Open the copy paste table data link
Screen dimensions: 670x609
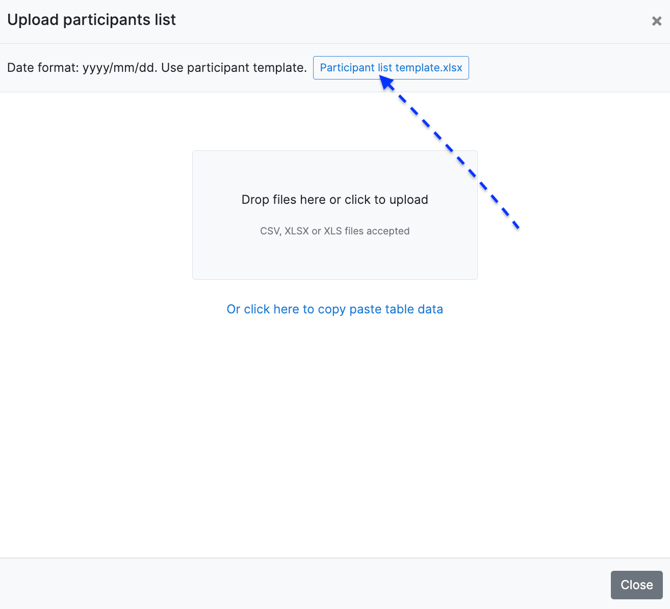tap(335, 309)
